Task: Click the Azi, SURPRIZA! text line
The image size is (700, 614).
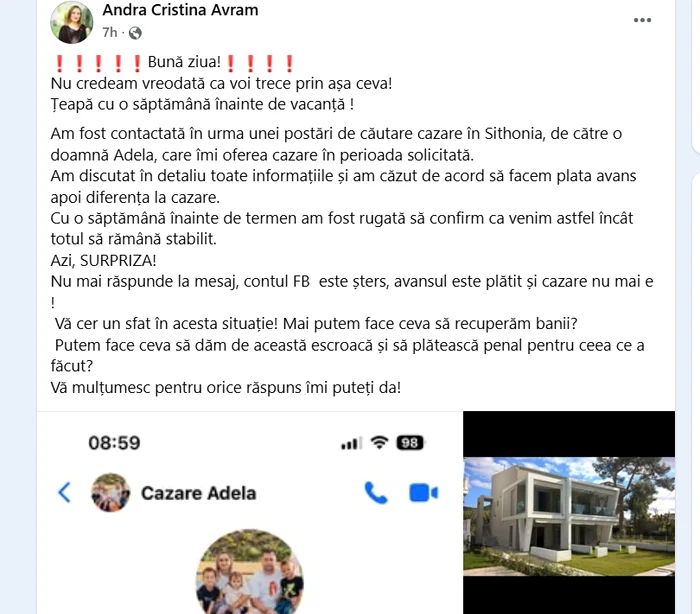Action: point(104,261)
